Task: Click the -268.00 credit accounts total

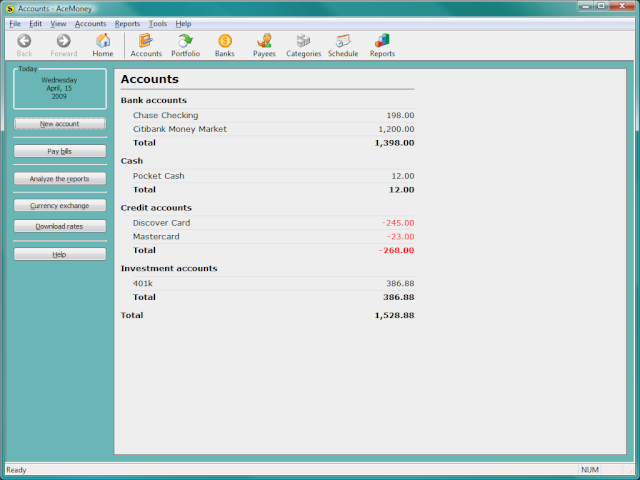Action: [396, 250]
